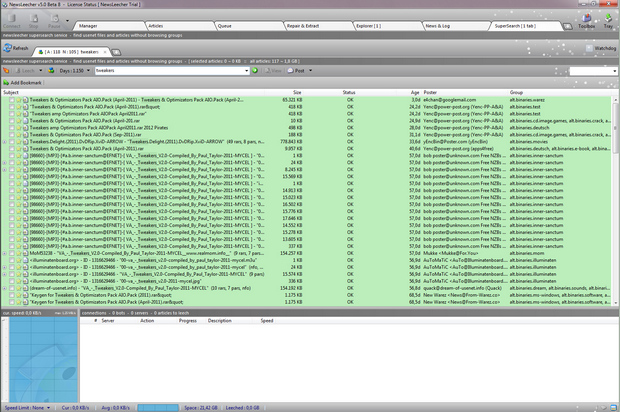Click the green go search button
Screen dimensions: 620x412
[255, 70]
